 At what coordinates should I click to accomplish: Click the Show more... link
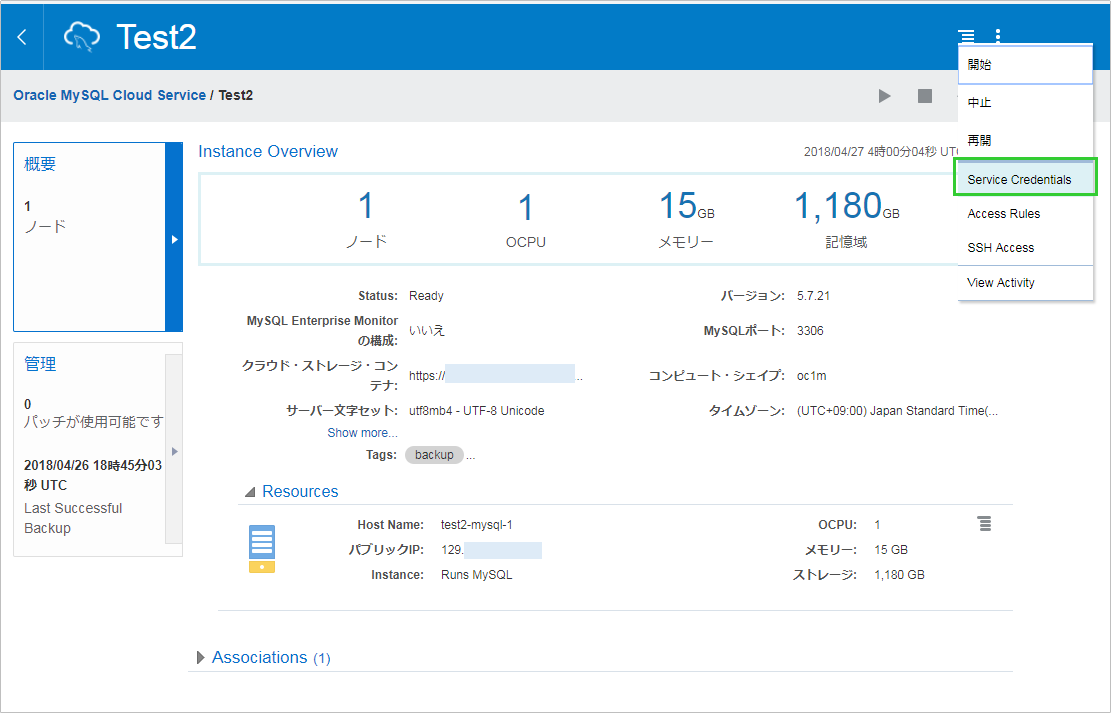point(362,432)
